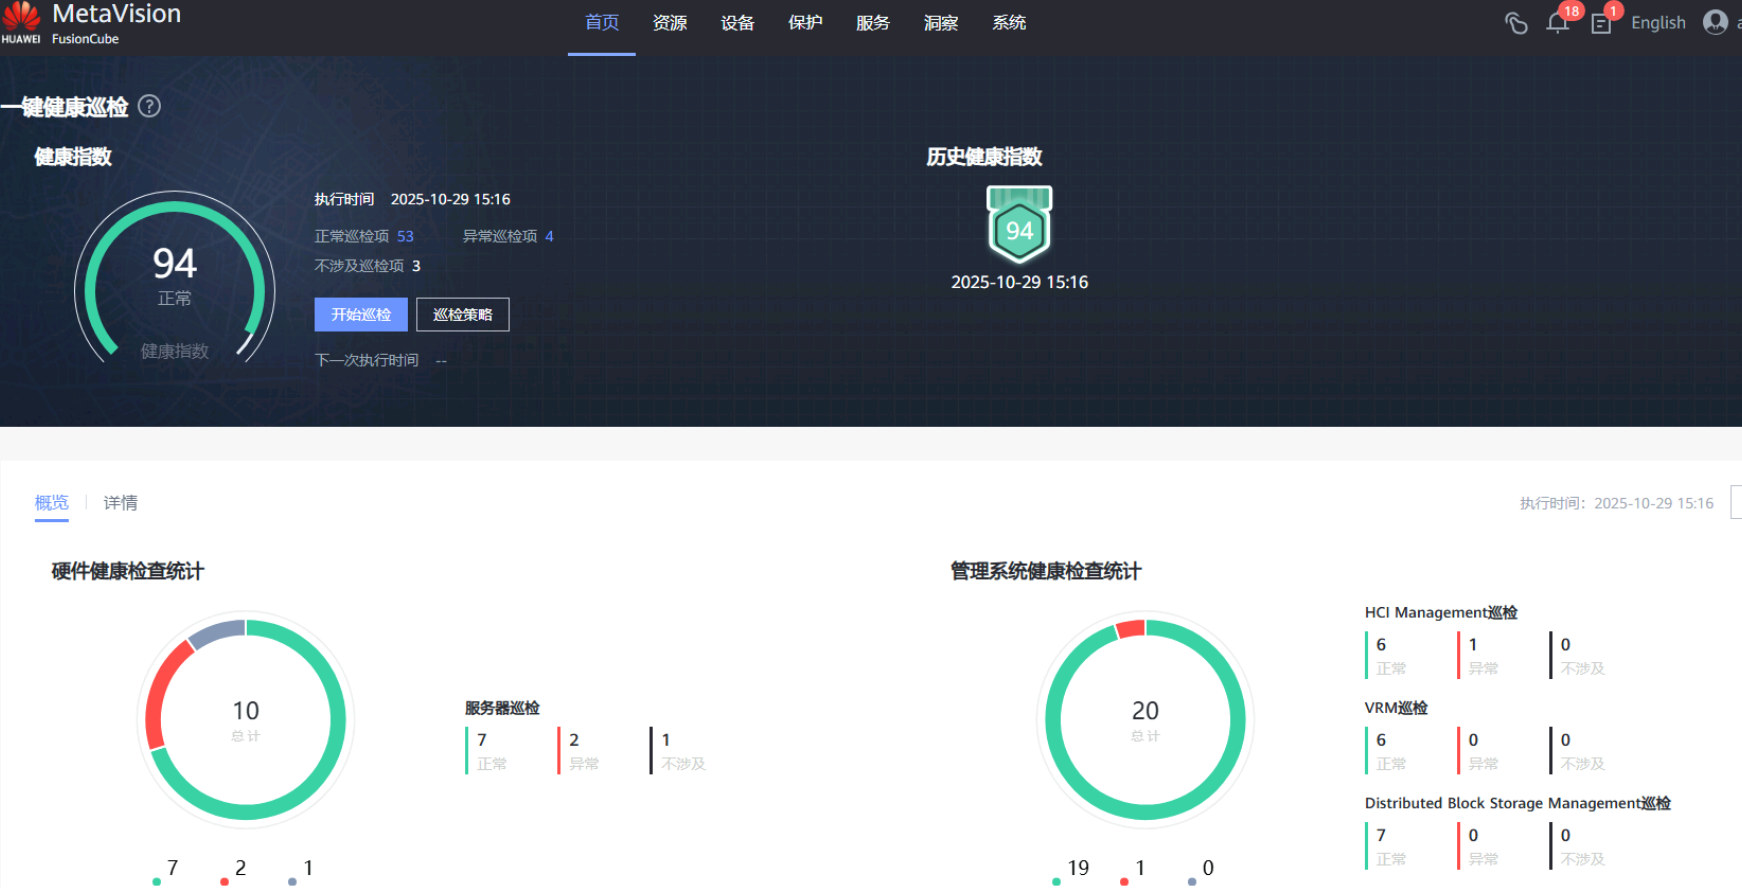Open the 资源 menu
This screenshot has width=1742, height=888.
(669, 23)
